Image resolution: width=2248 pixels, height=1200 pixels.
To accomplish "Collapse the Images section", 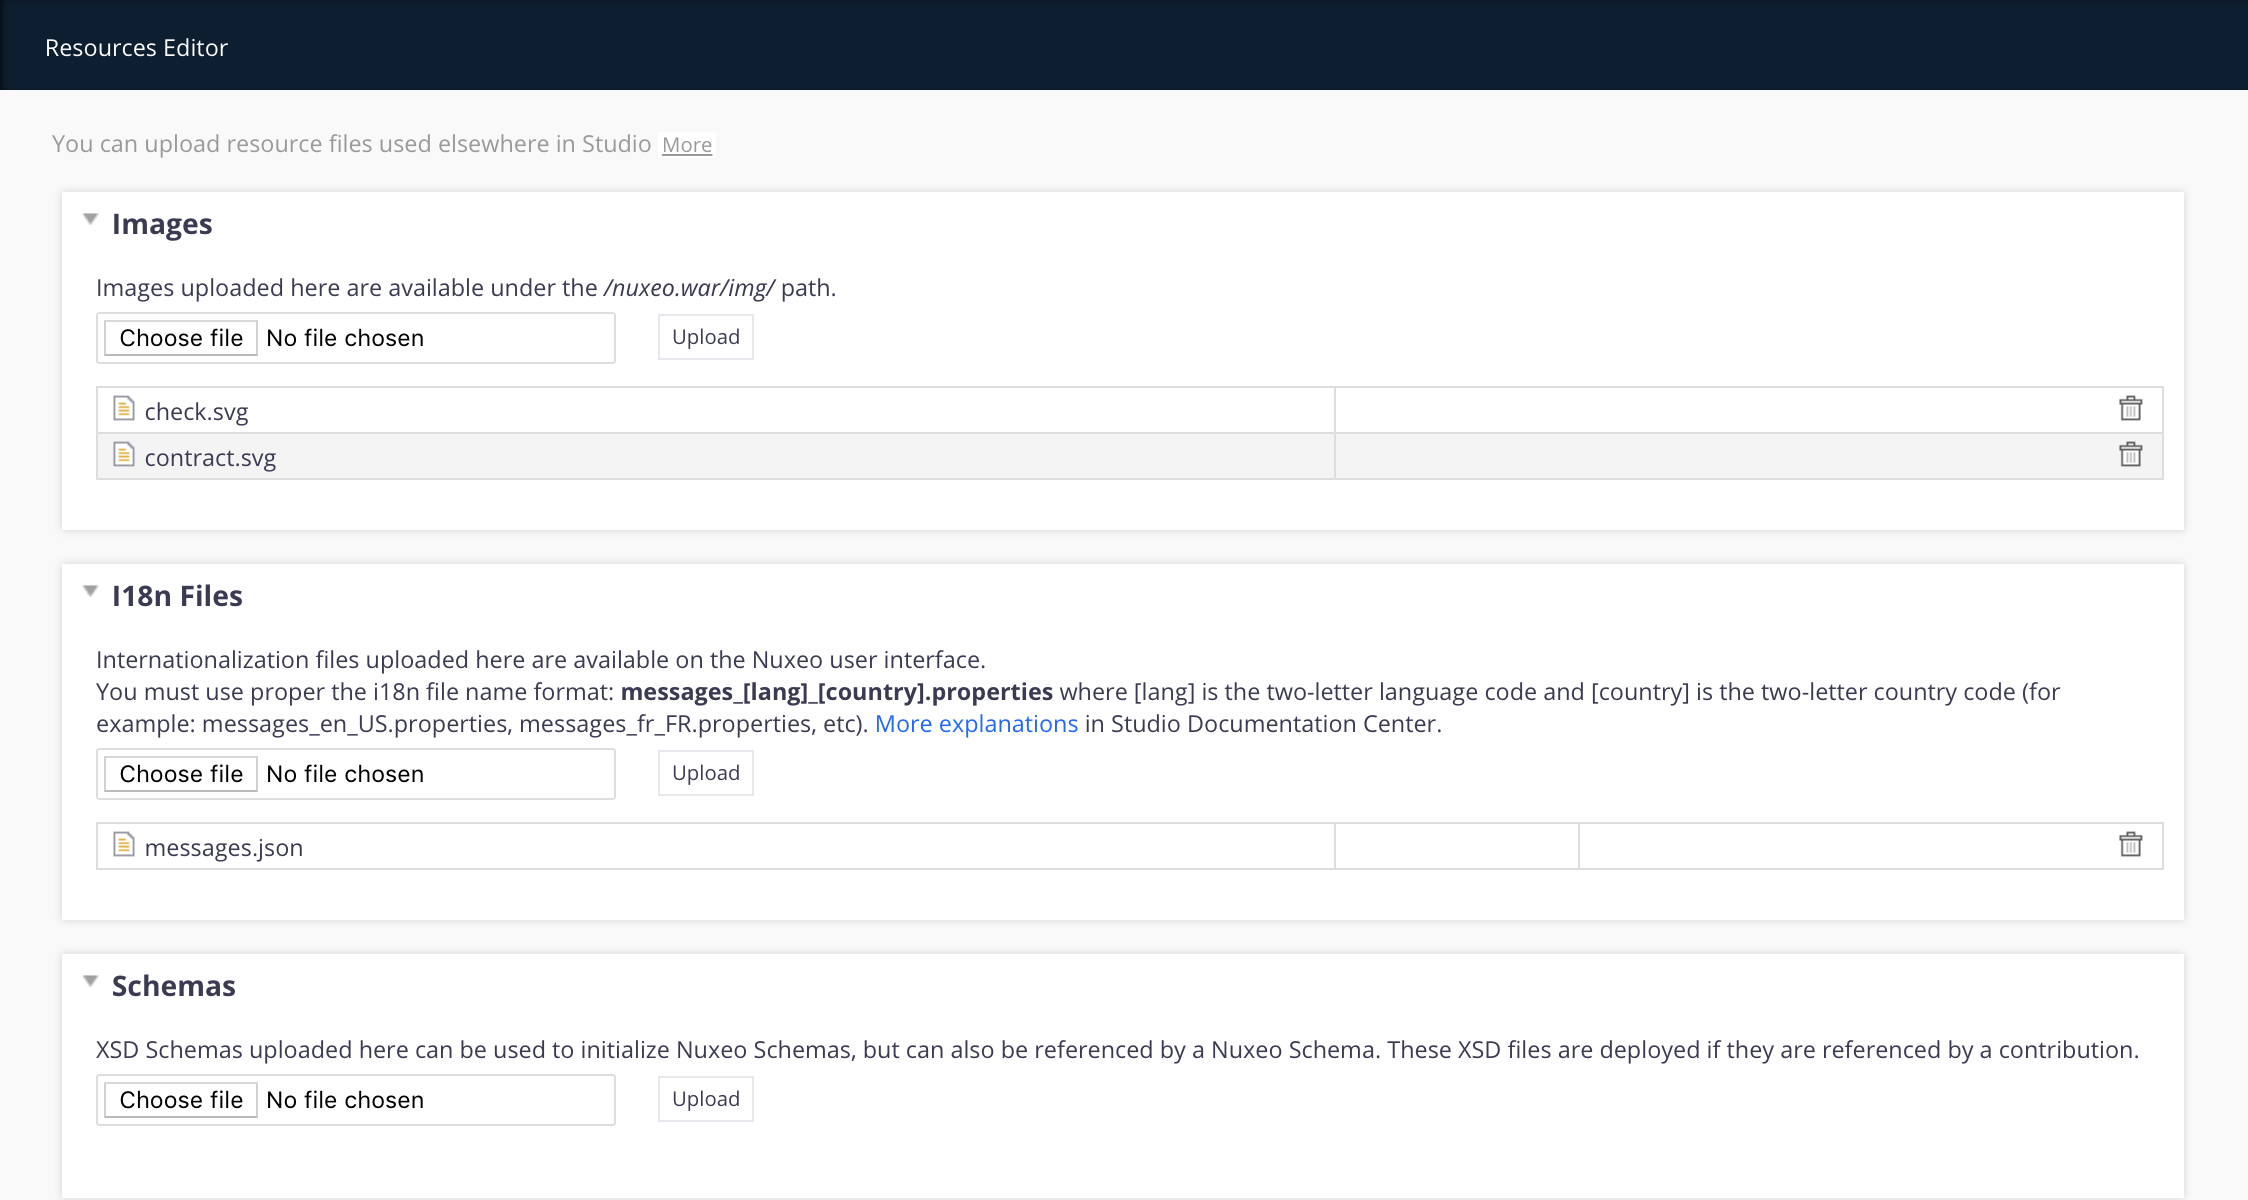I will [x=91, y=219].
